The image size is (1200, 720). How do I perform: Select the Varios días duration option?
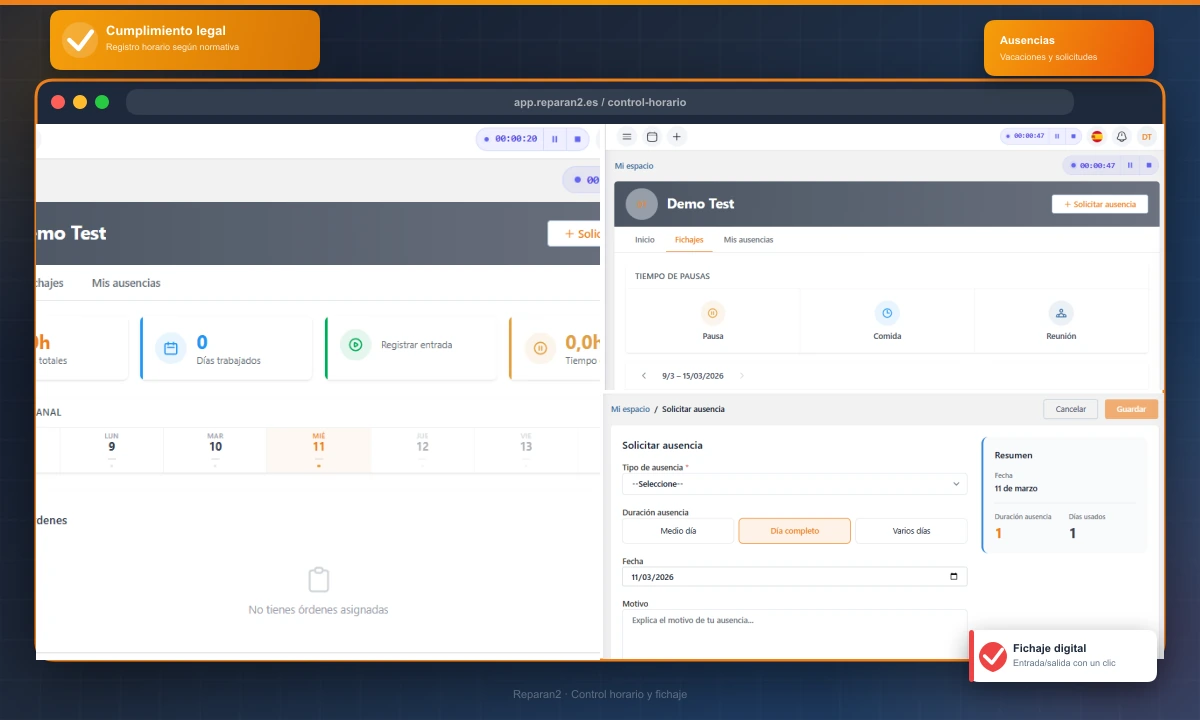tap(911, 531)
